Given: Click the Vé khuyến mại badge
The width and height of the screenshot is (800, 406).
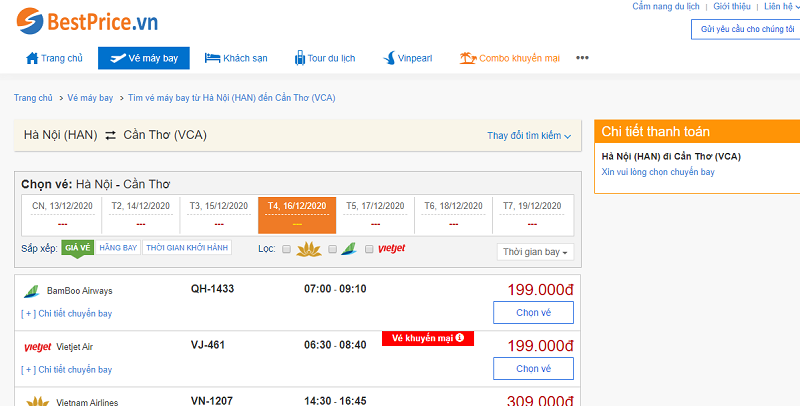Looking at the screenshot, I should [x=428, y=338].
